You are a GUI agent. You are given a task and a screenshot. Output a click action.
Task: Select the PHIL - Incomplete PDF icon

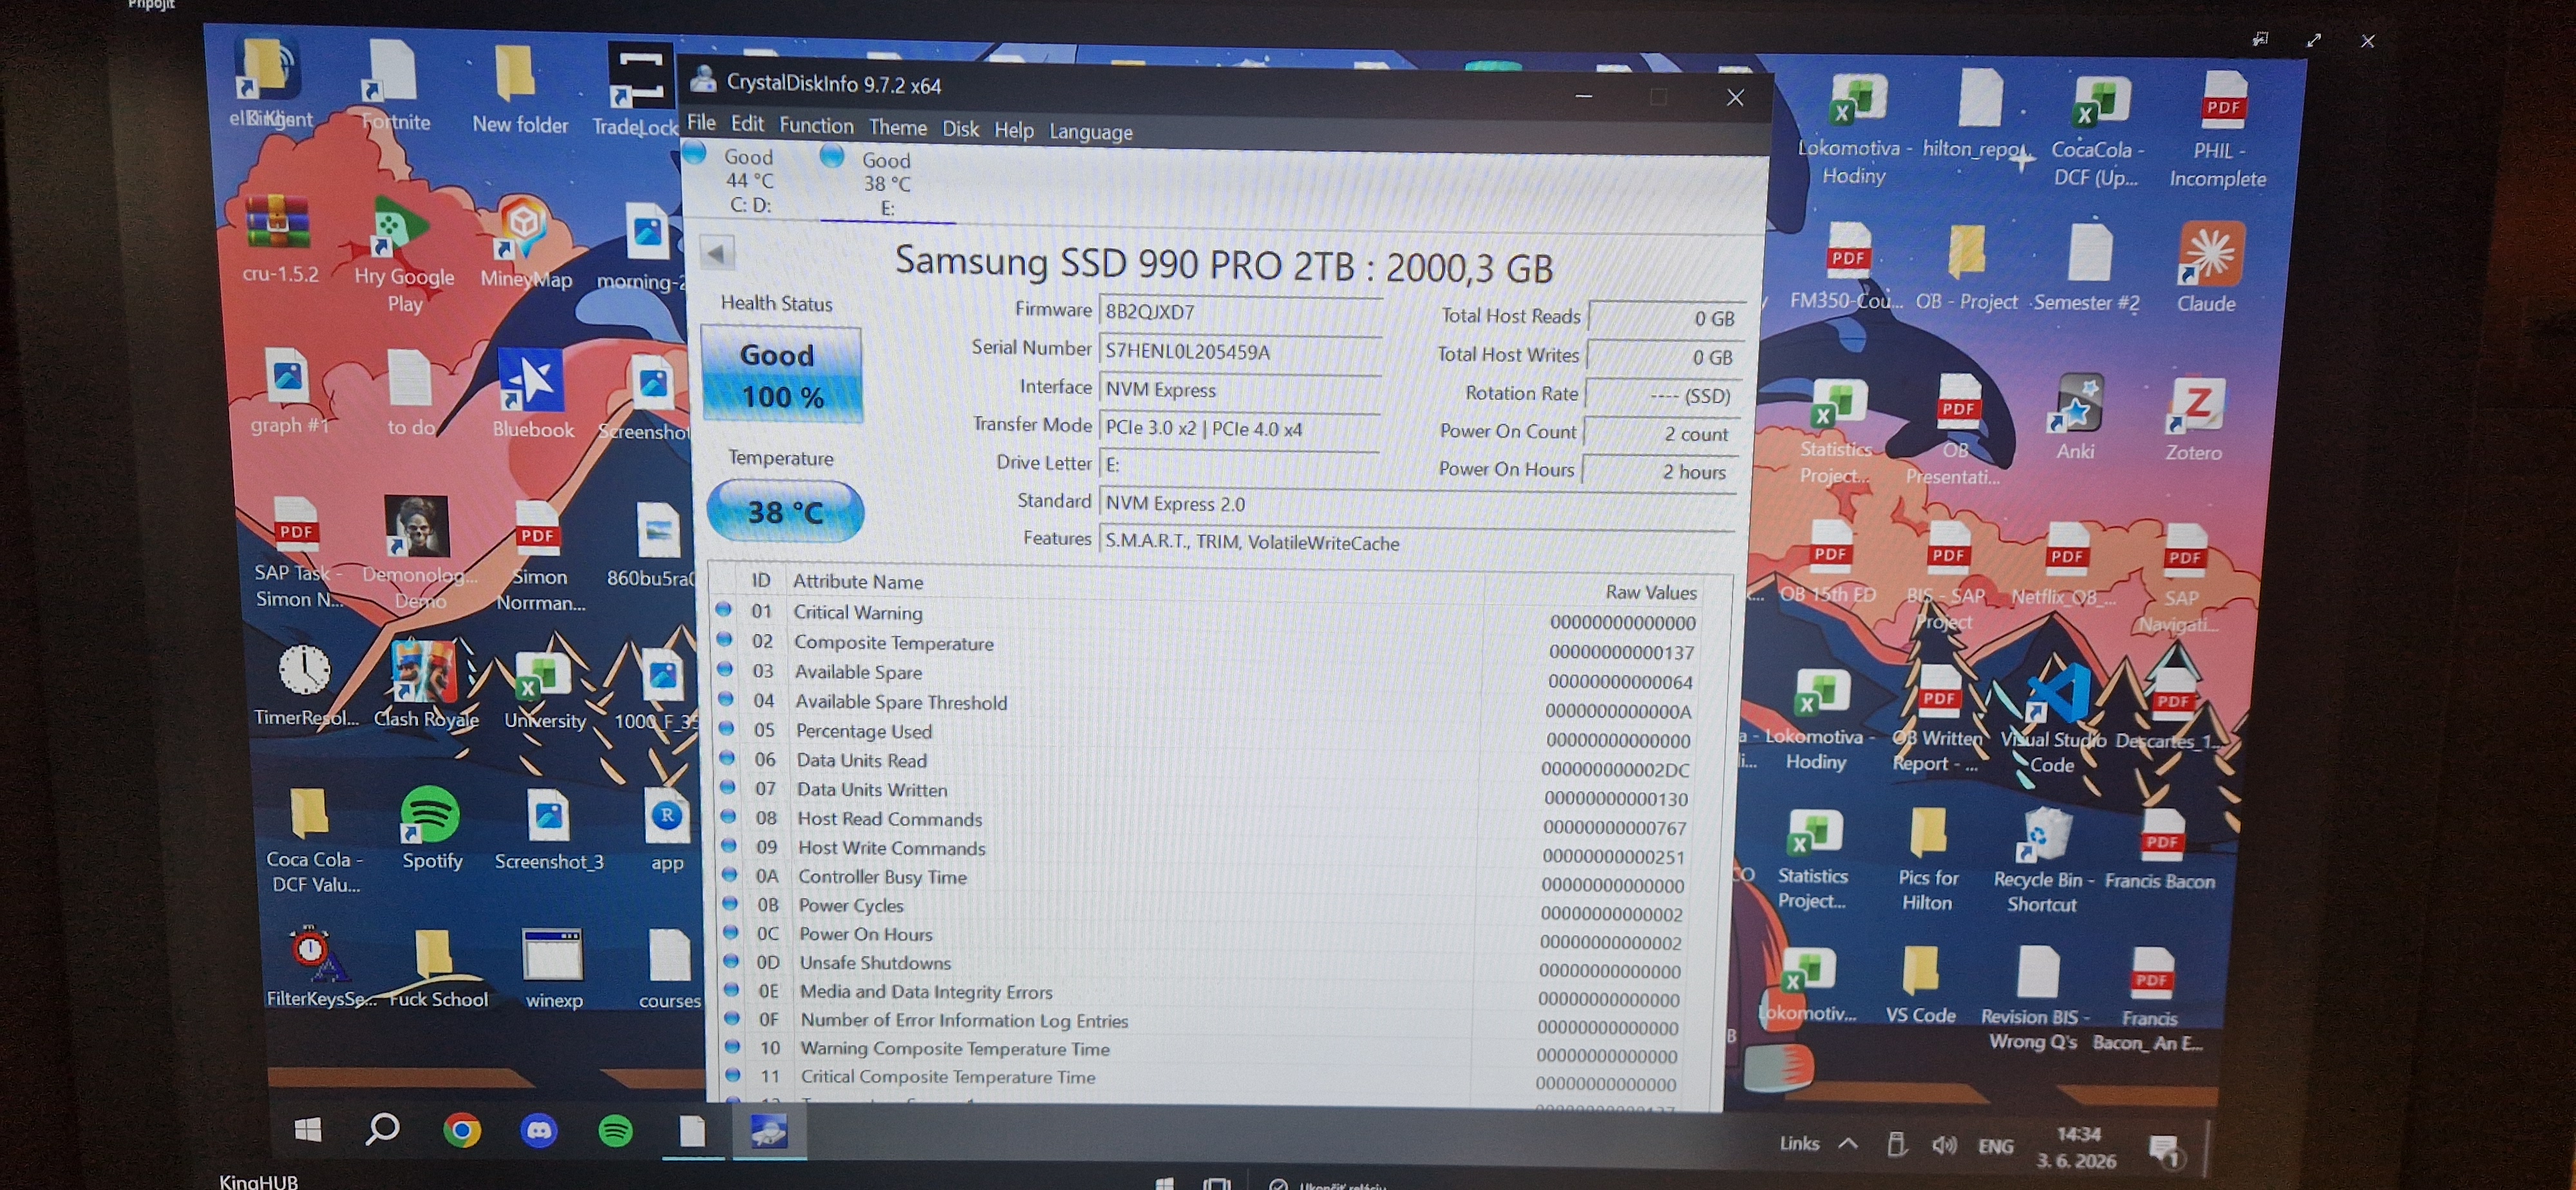tap(2219, 130)
